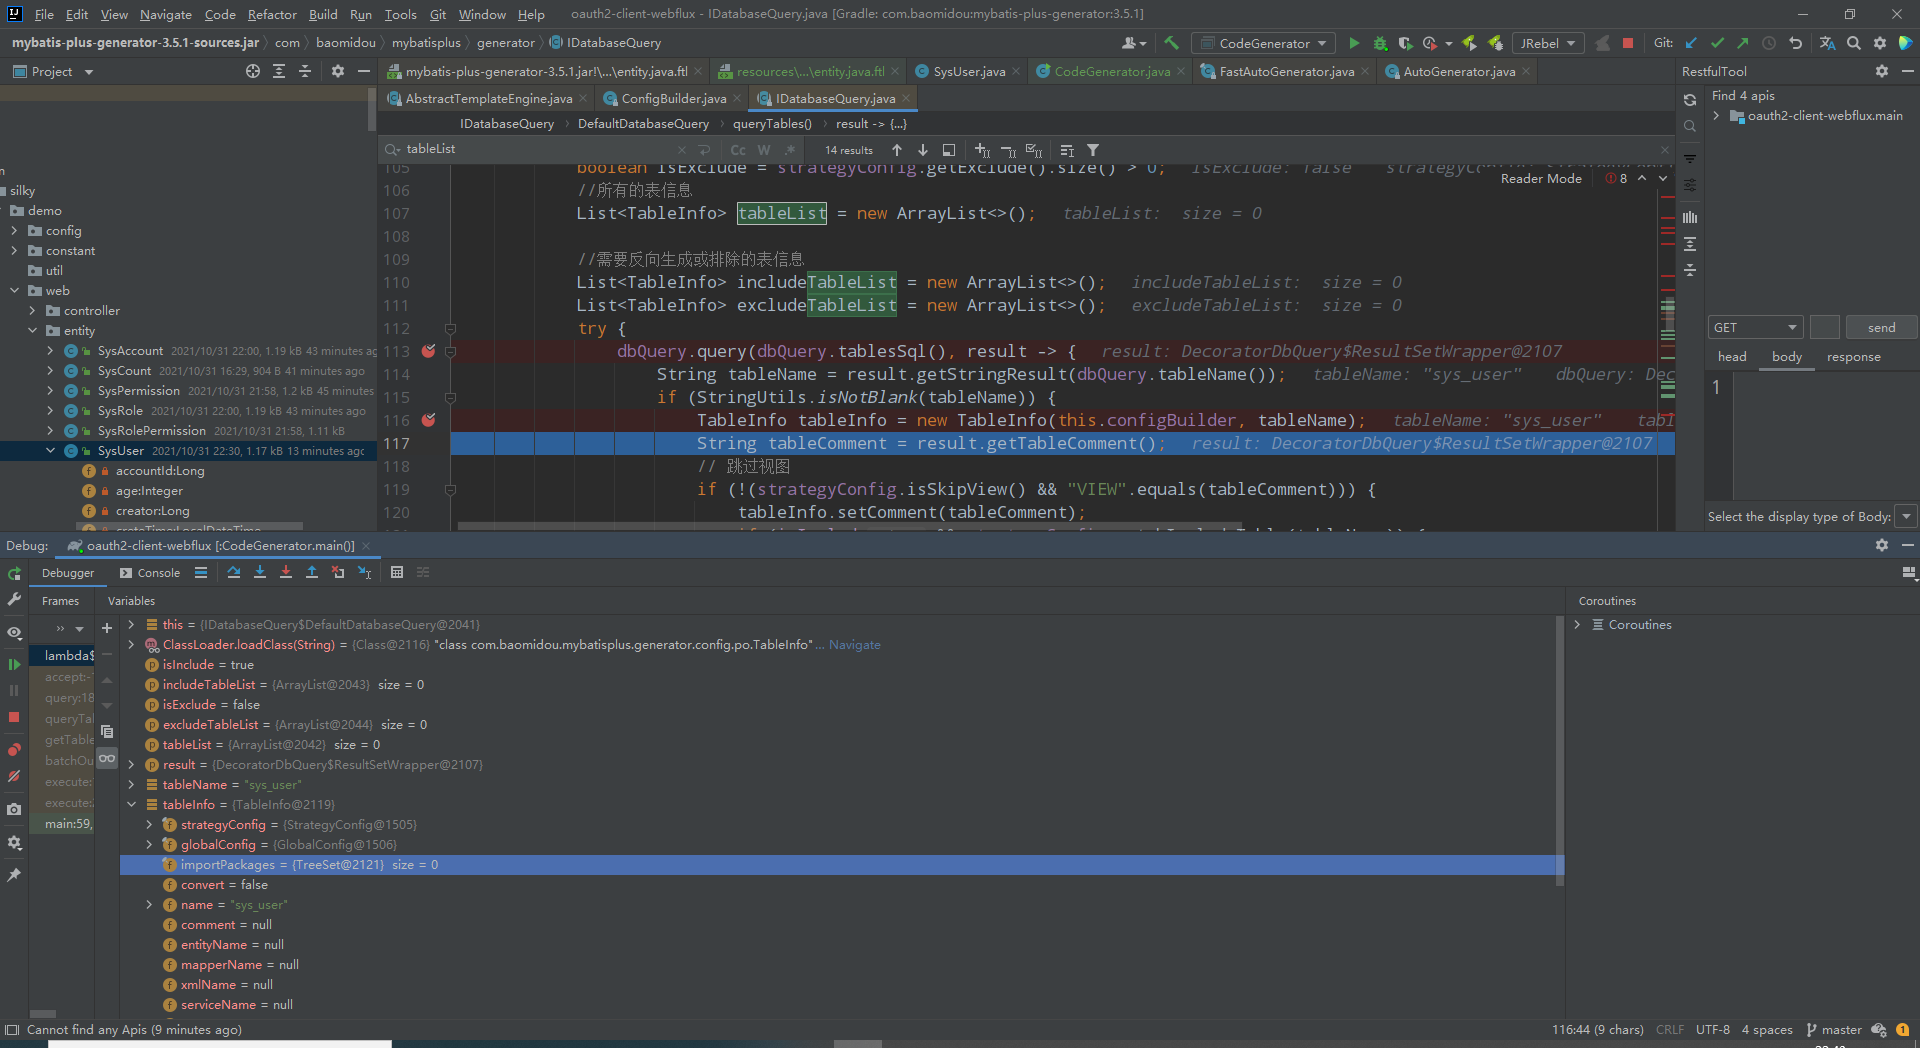Go to next search occurrence arrow

(x=923, y=150)
